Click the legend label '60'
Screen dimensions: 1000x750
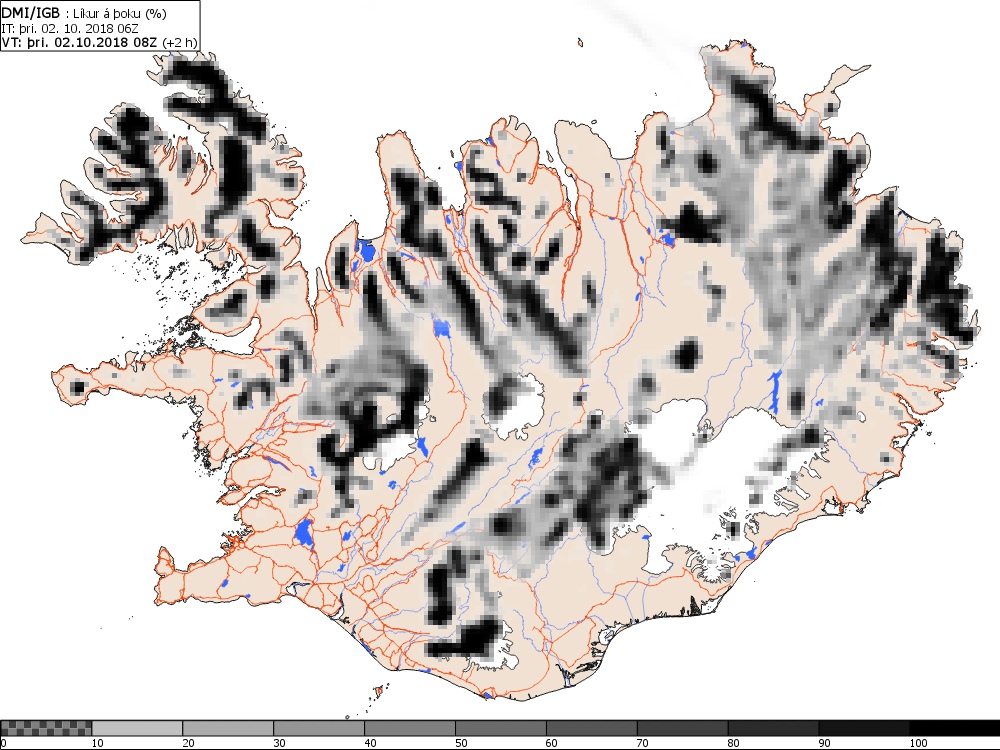pos(552,743)
